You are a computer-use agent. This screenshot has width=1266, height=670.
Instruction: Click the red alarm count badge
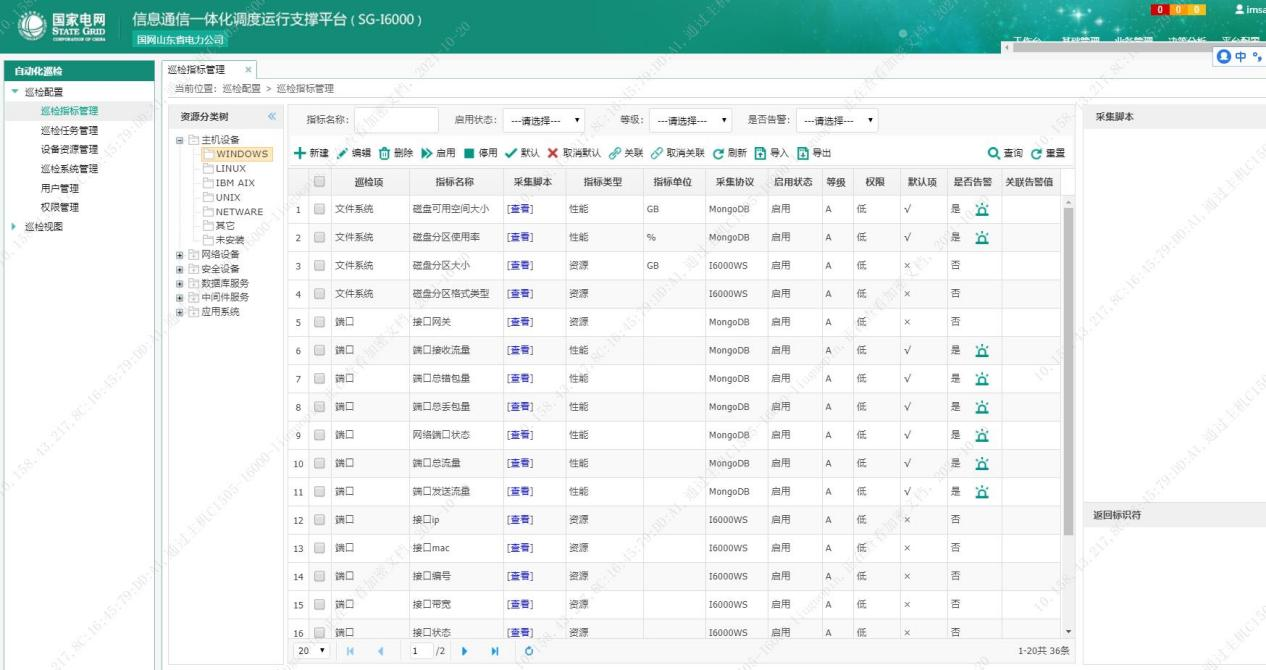[x=1161, y=10]
